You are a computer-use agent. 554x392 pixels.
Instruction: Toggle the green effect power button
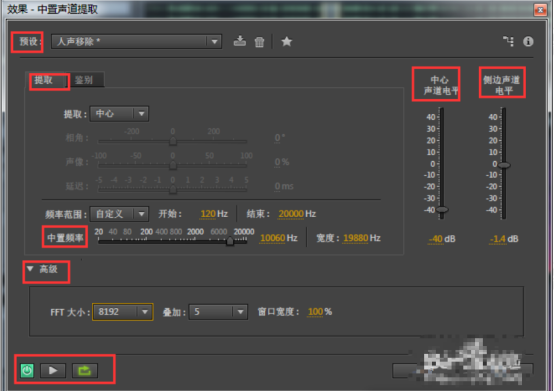(x=27, y=370)
